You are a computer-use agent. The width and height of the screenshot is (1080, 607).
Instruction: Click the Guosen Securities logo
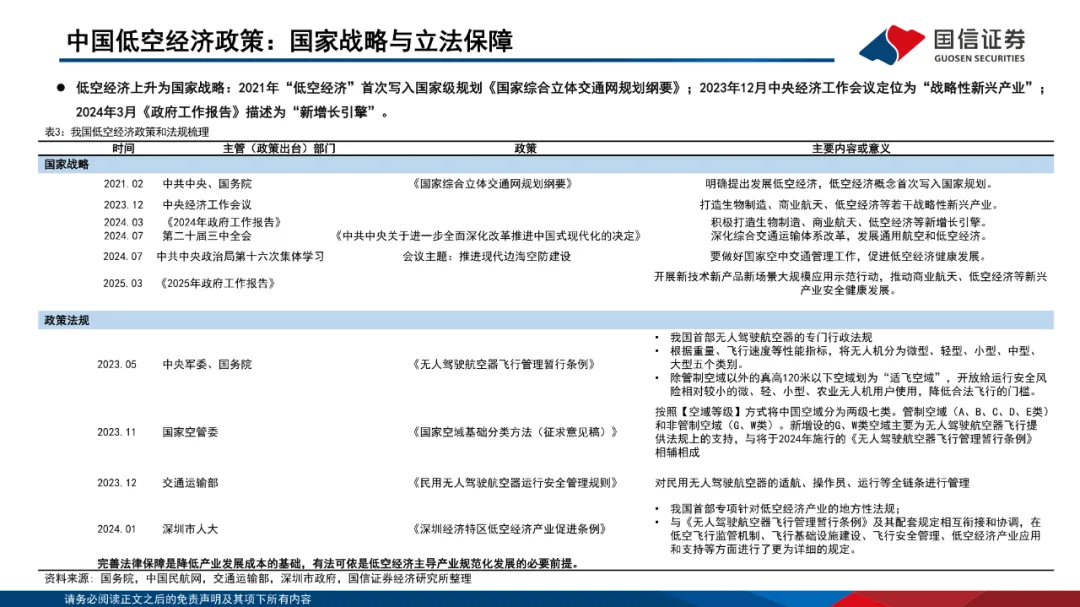(x=942, y=43)
